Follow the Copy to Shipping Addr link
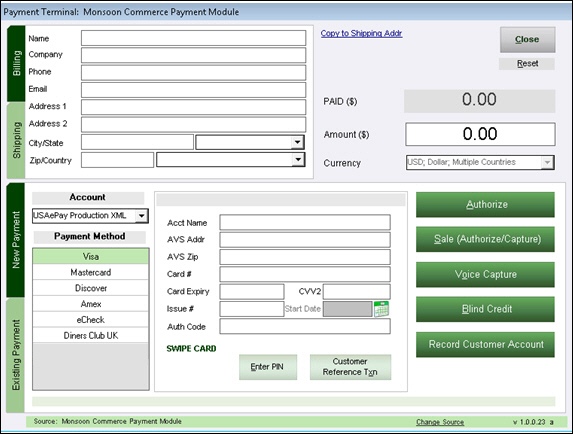This screenshot has height=434, width=573. point(361,33)
